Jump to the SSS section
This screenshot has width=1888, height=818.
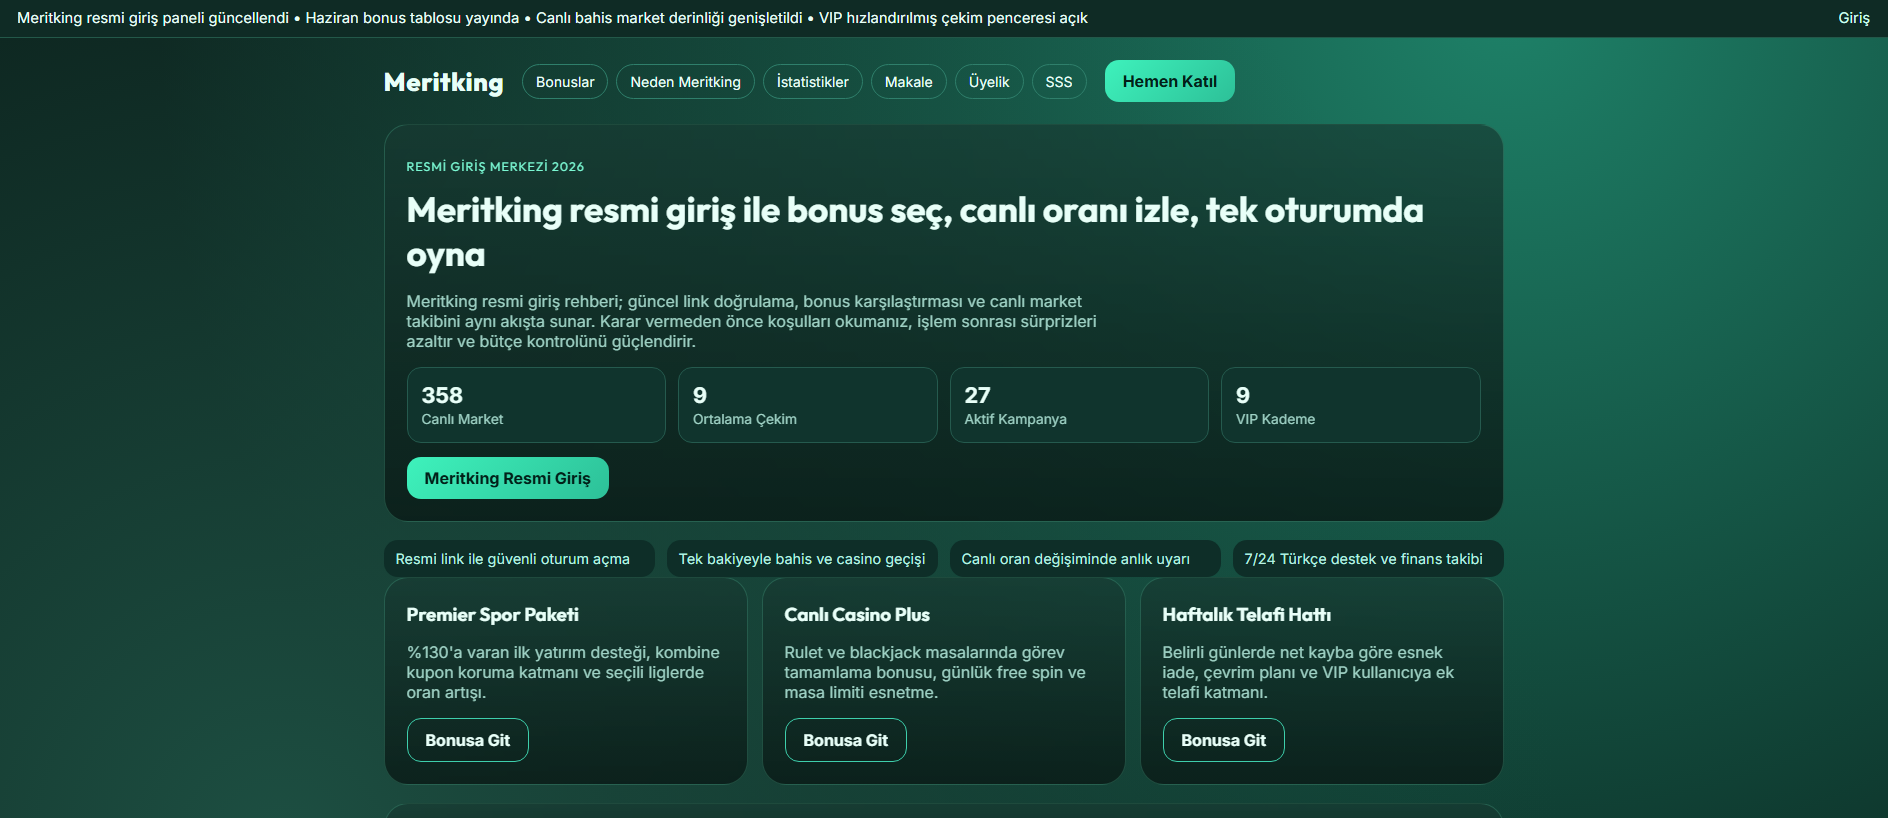(1059, 82)
